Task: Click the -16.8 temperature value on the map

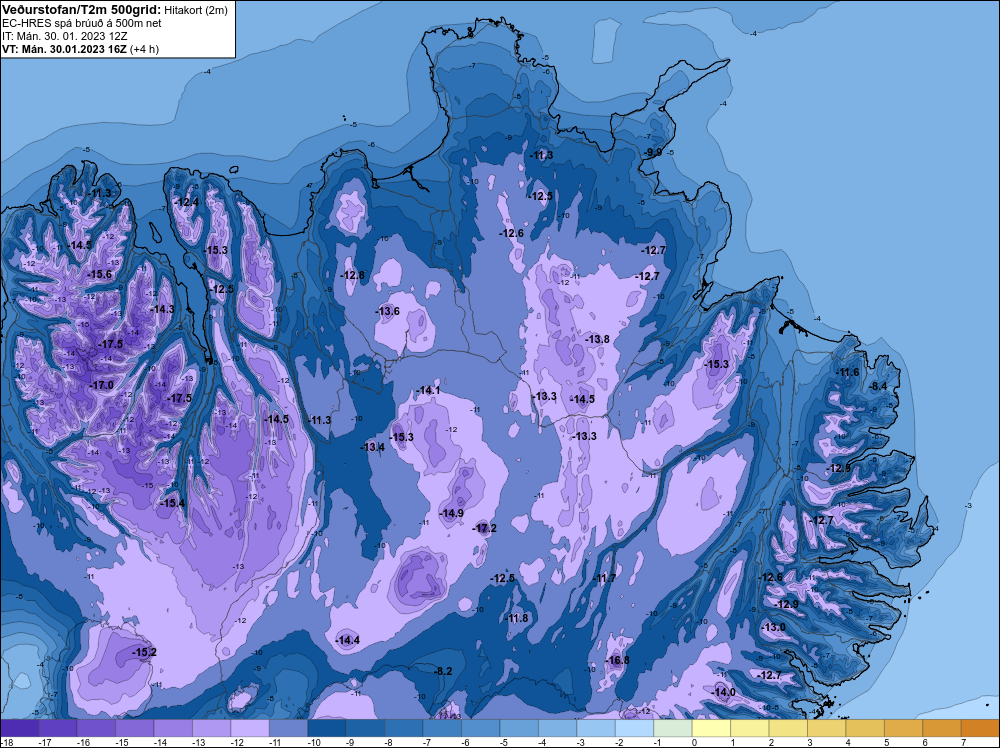Action: pyautogui.click(x=617, y=660)
